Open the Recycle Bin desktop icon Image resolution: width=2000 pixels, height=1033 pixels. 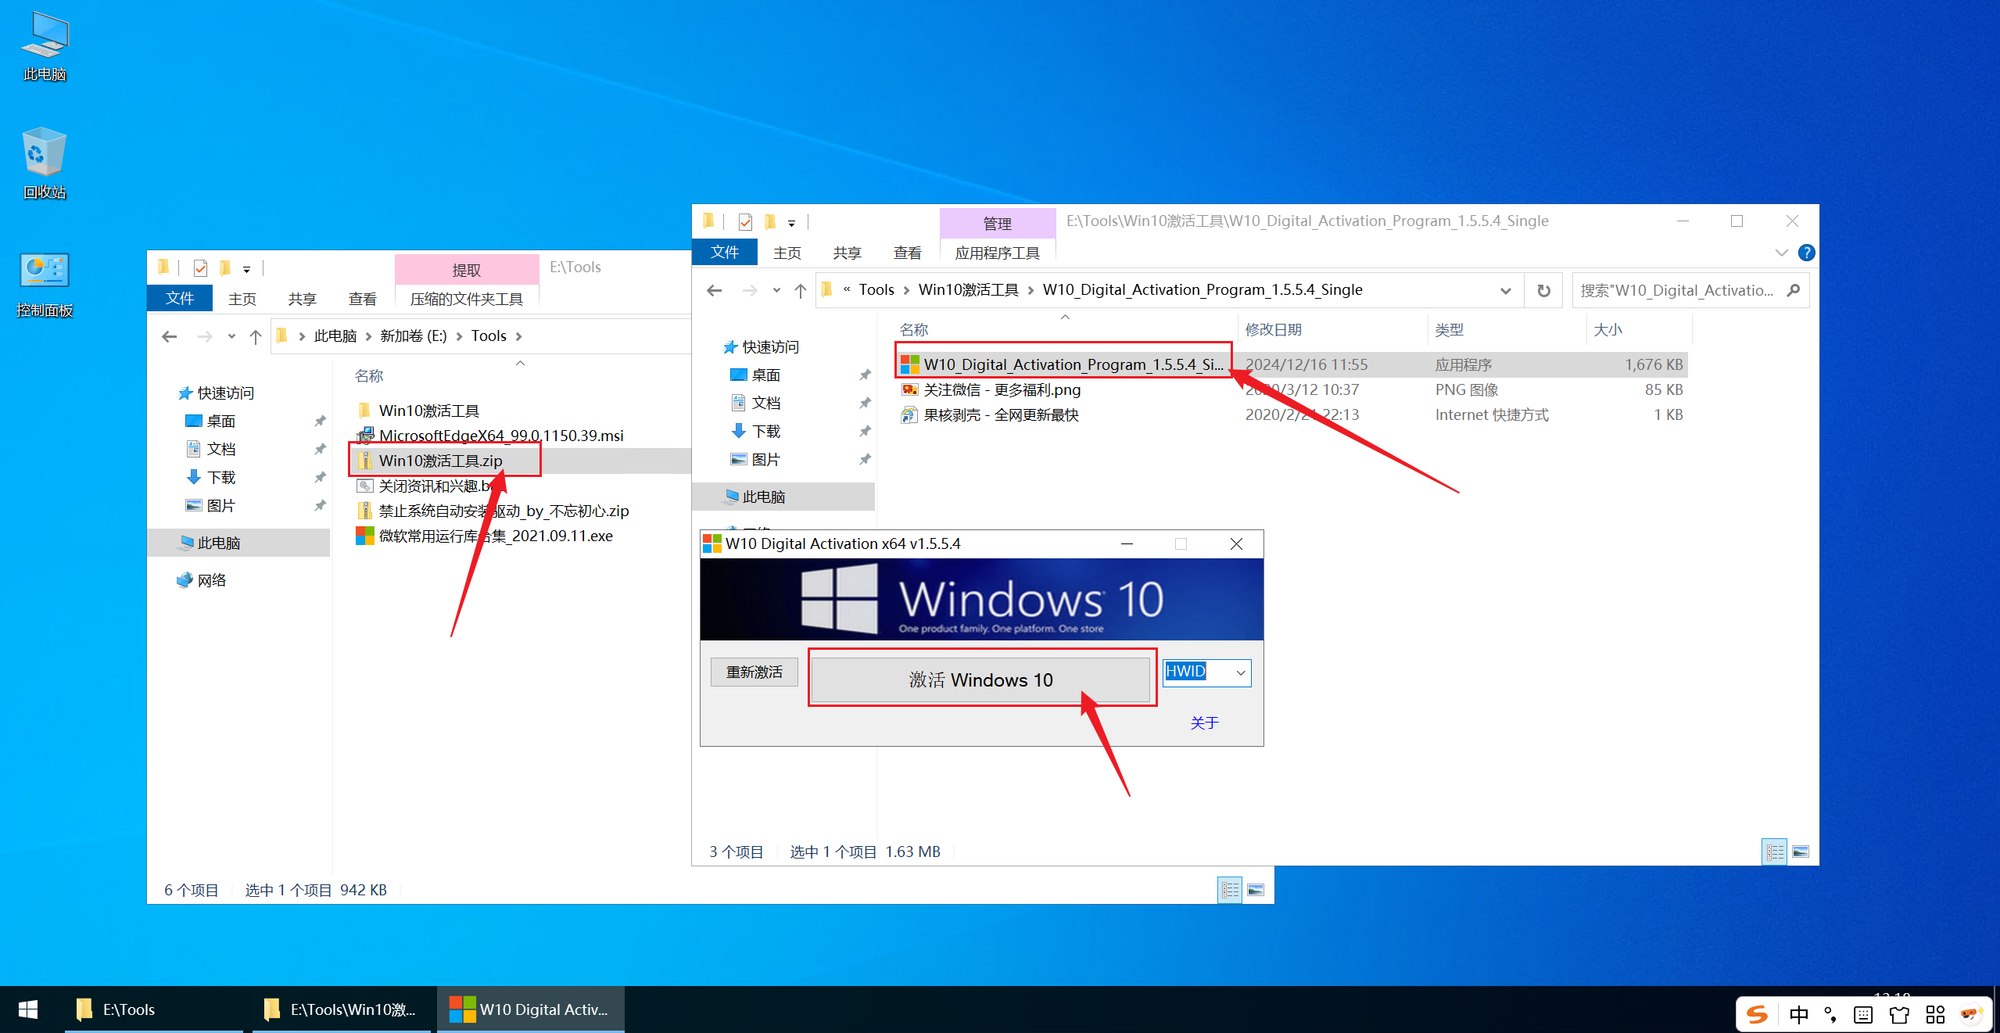tap(44, 162)
